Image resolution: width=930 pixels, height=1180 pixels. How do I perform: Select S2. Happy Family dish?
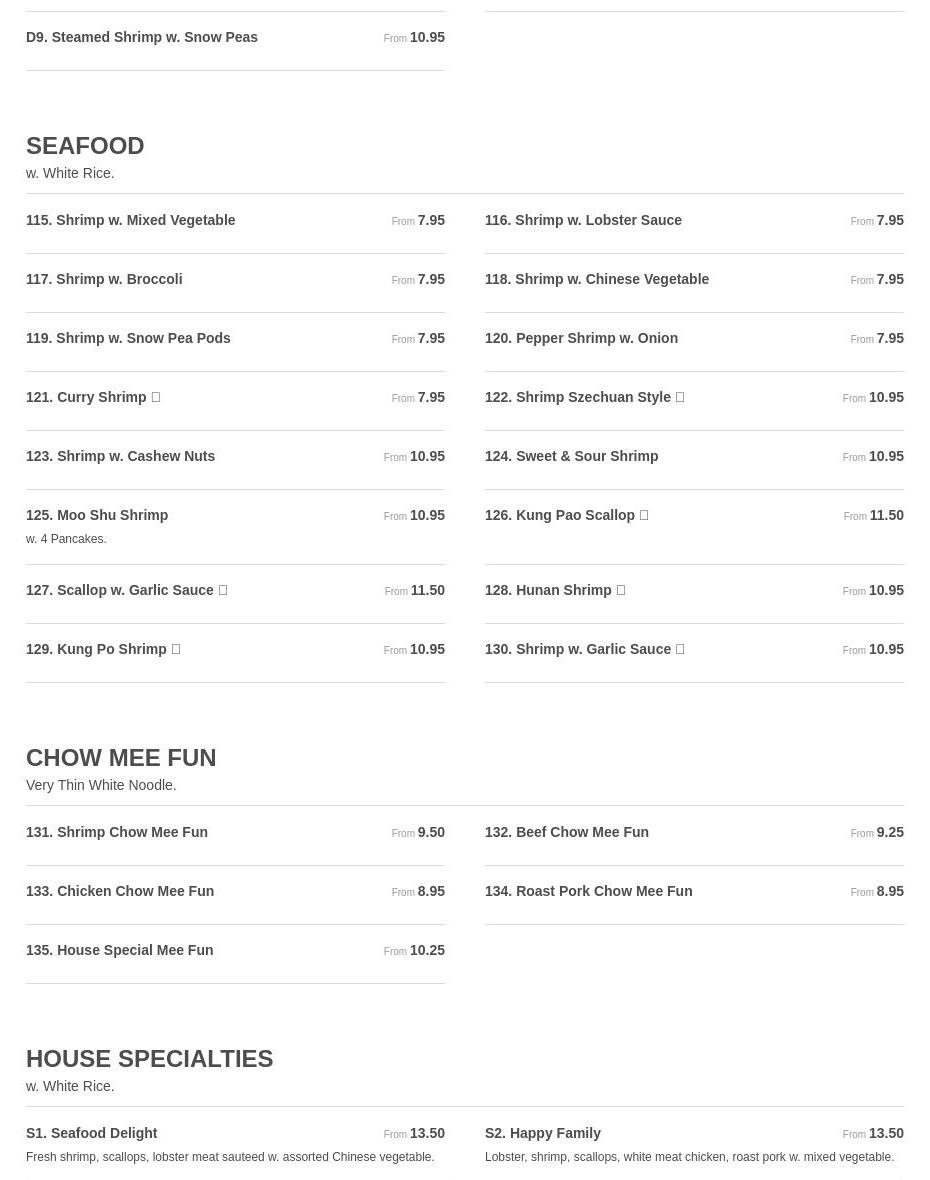(x=694, y=1143)
